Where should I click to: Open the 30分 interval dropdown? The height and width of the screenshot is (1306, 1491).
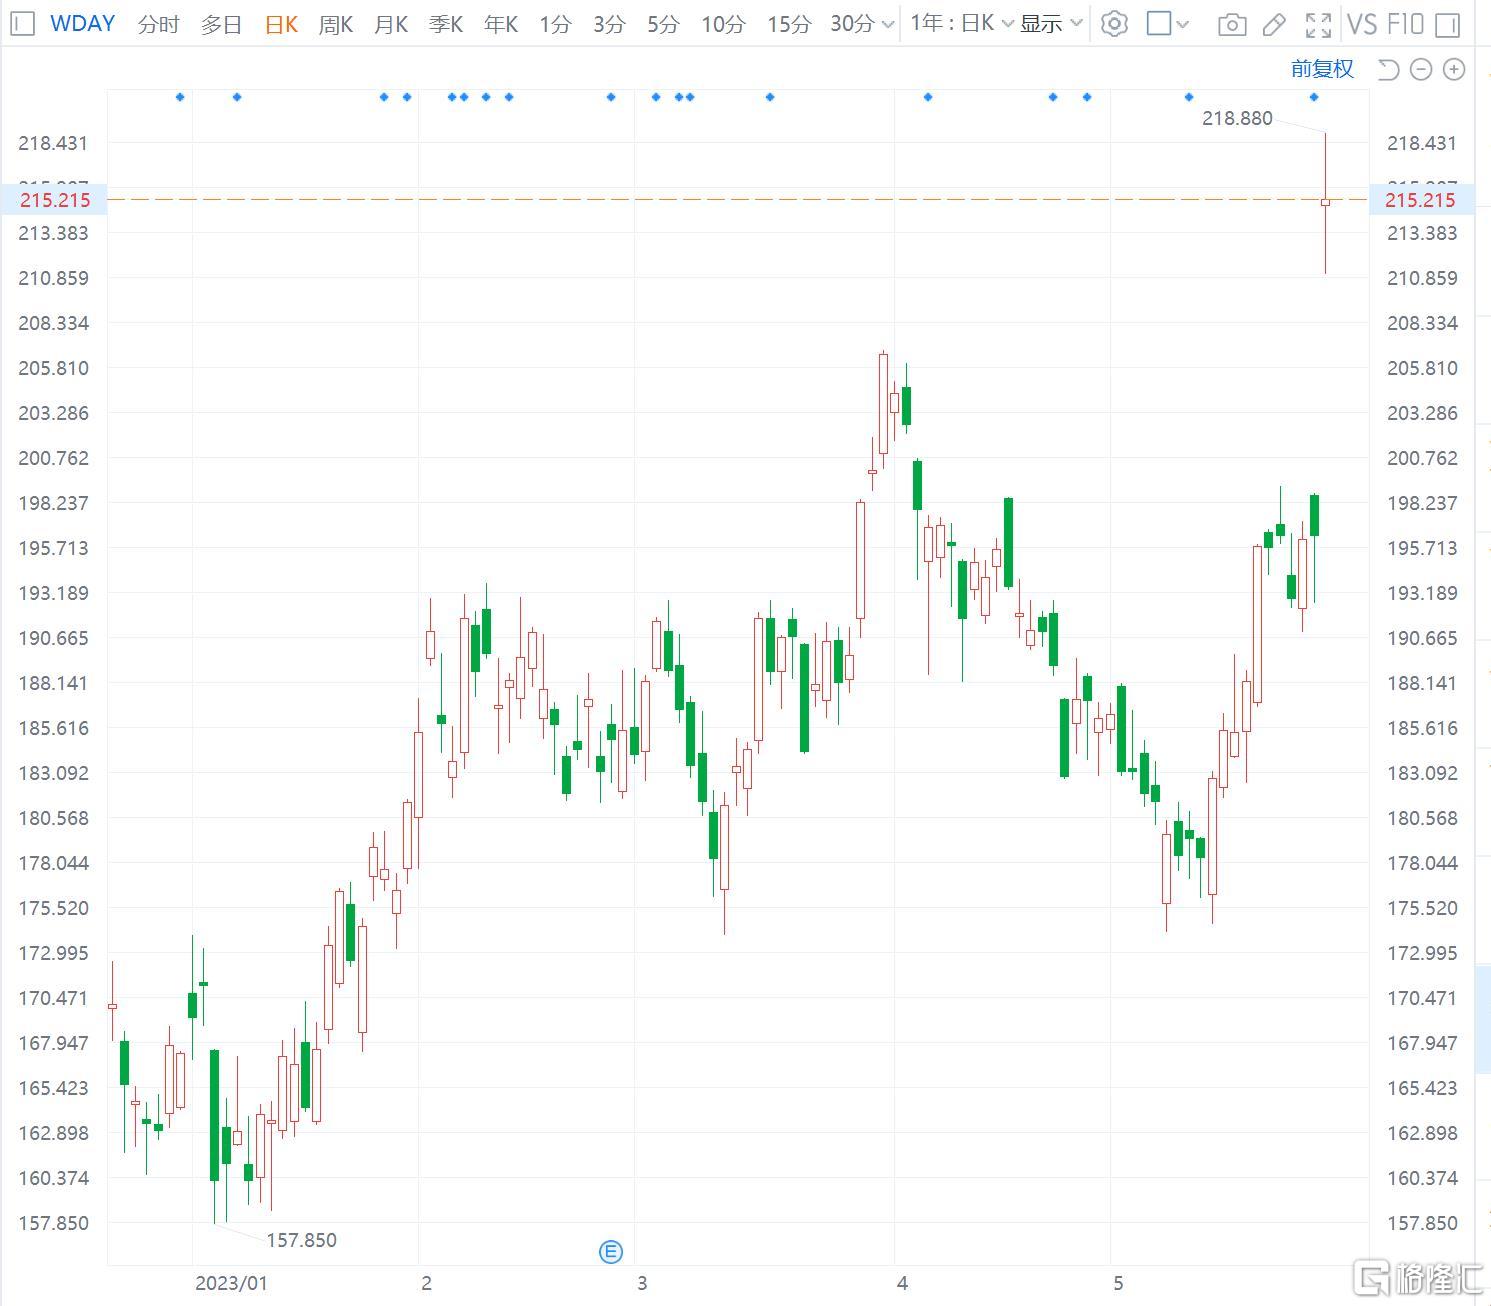pyautogui.click(x=858, y=24)
